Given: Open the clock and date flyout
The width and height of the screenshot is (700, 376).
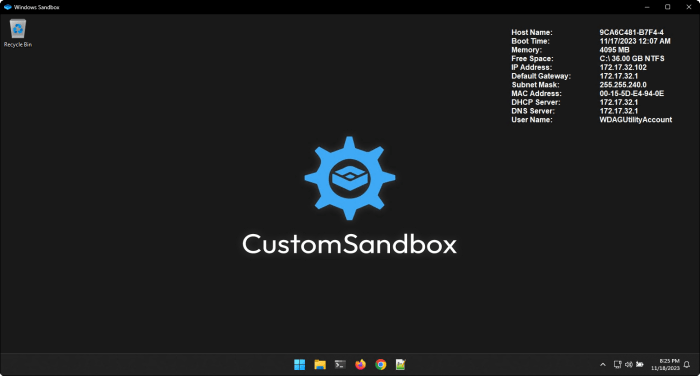Looking at the screenshot, I should pyautogui.click(x=665, y=364).
